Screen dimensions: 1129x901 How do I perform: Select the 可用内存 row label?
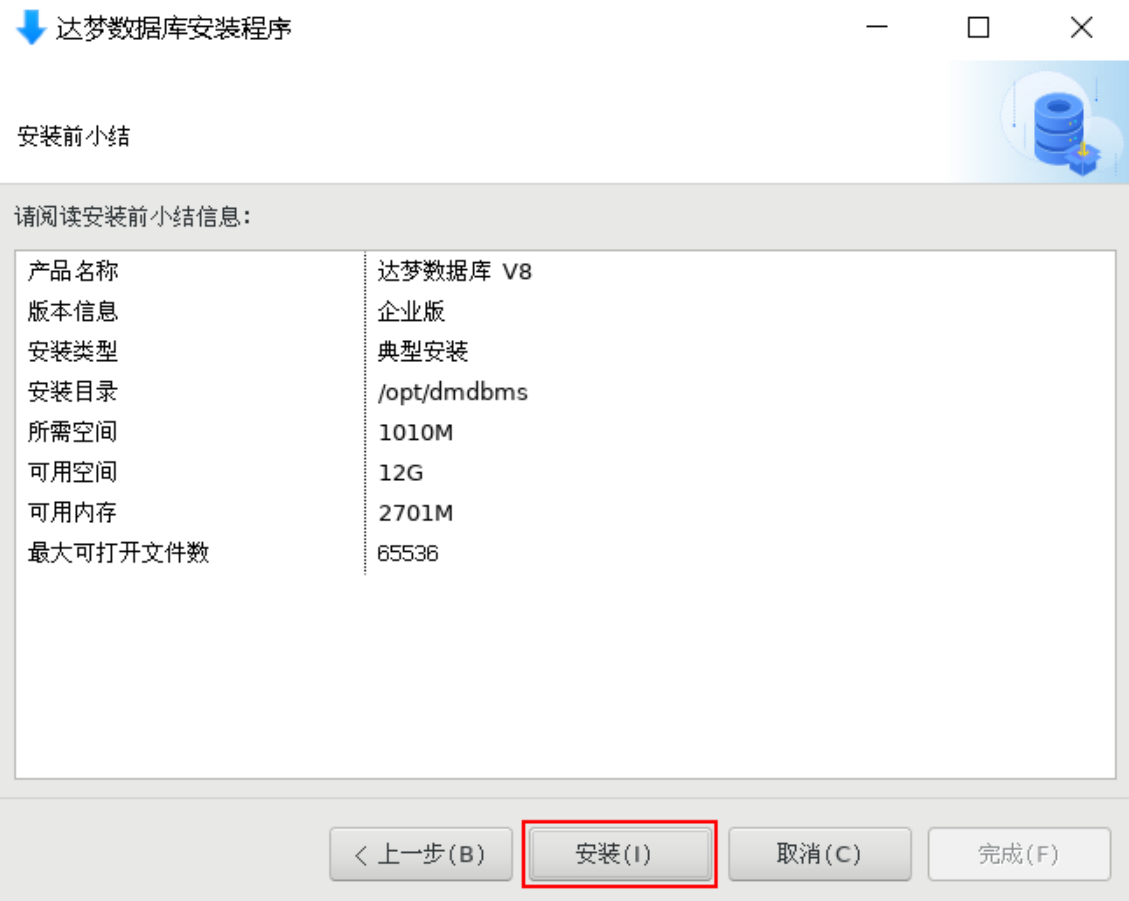73,514
